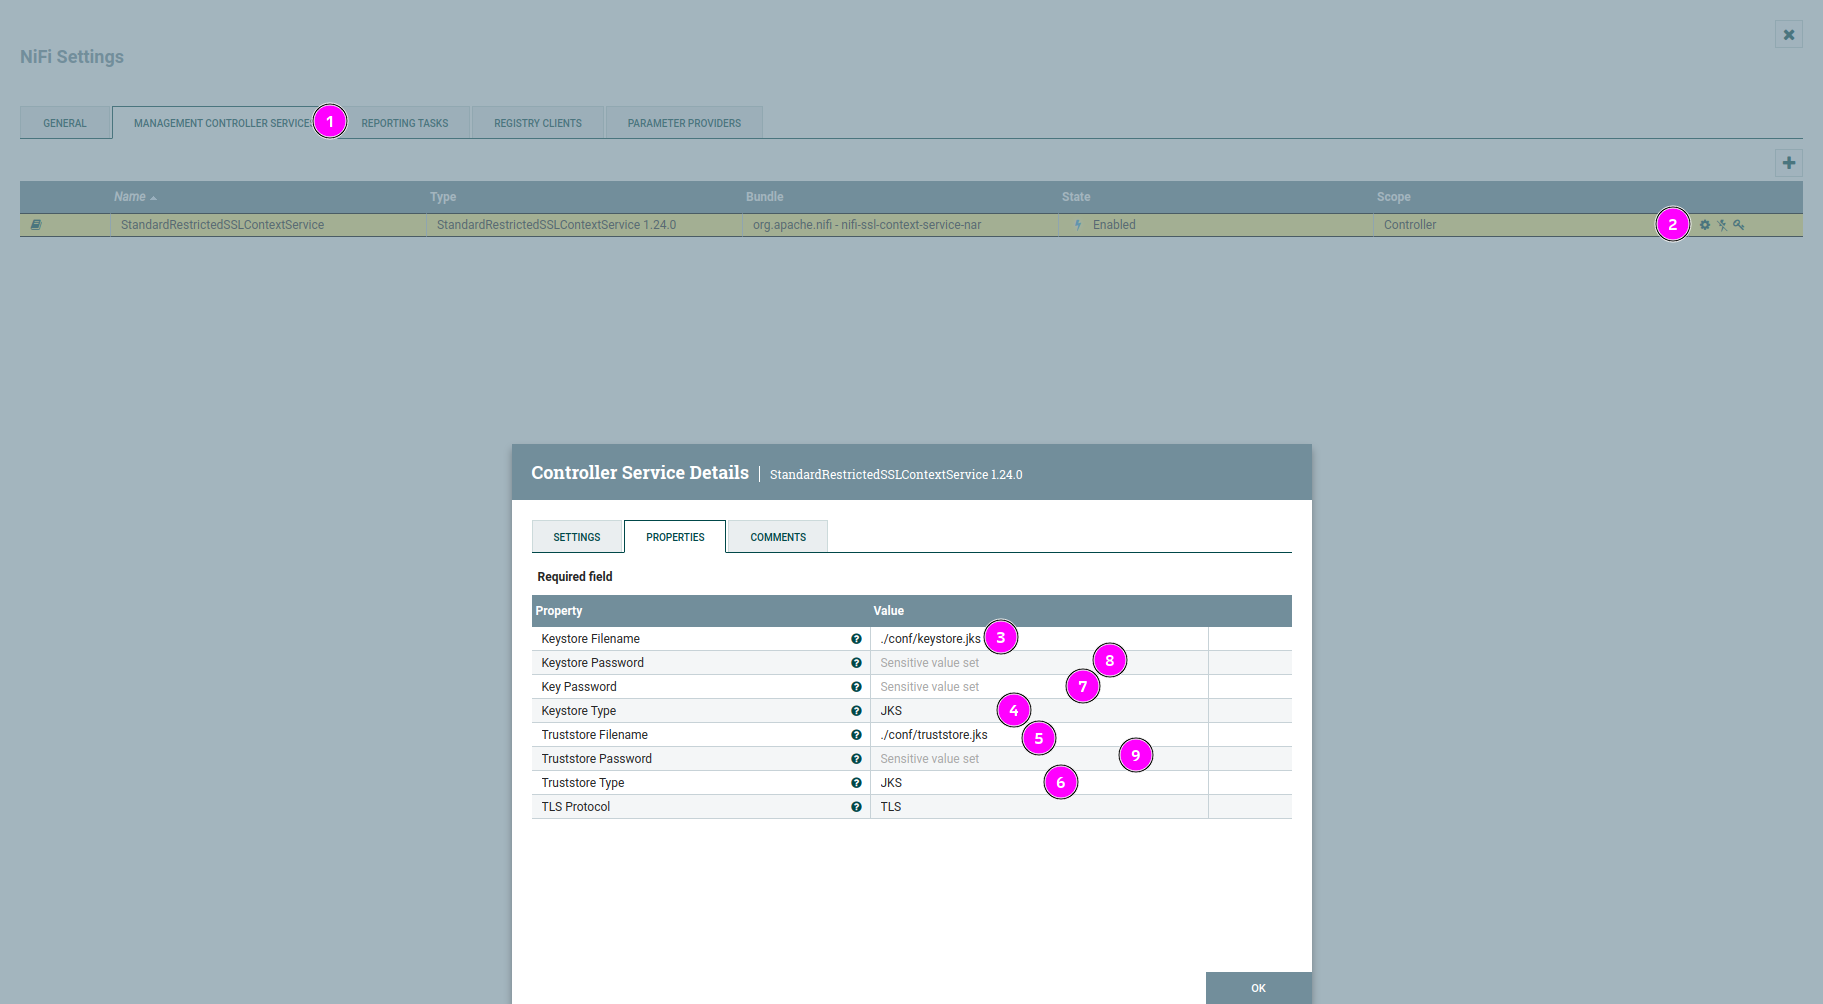Add a new controller service with plus
Screen dimensions: 1823x1004
click(x=1789, y=162)
